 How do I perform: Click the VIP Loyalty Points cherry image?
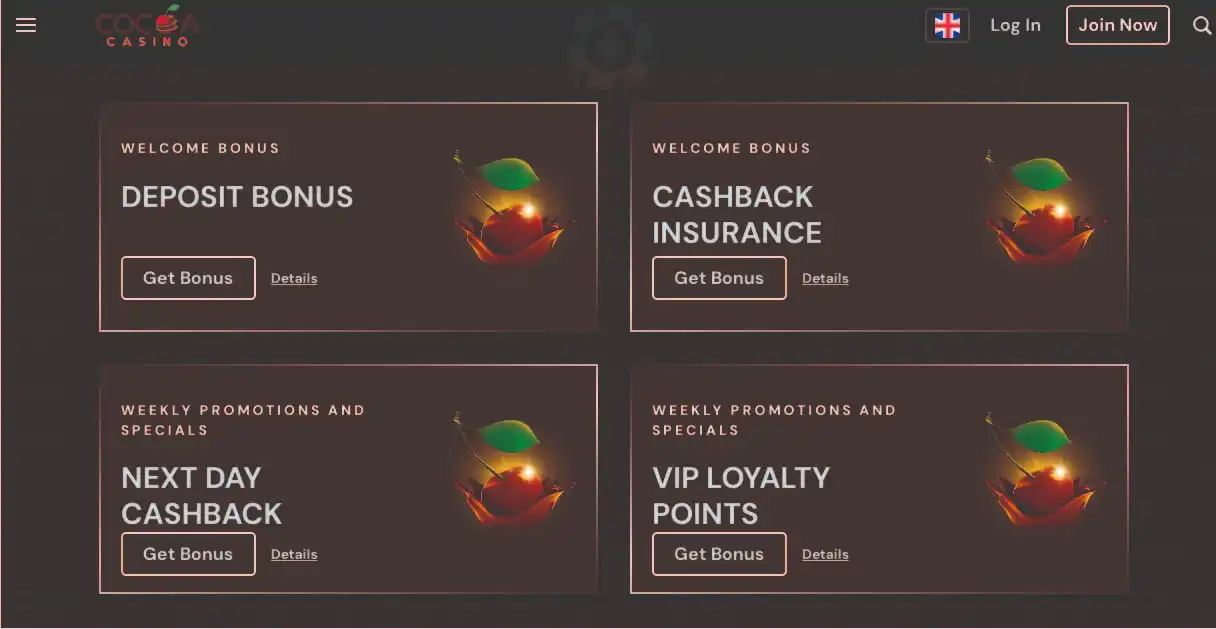coord(1041,472)
